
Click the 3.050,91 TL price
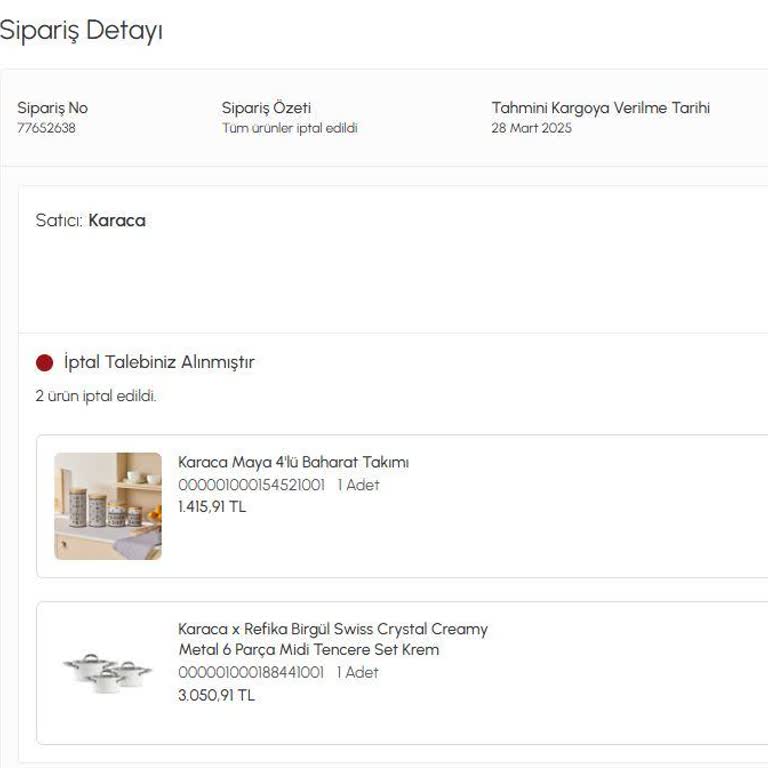point(216,695)
